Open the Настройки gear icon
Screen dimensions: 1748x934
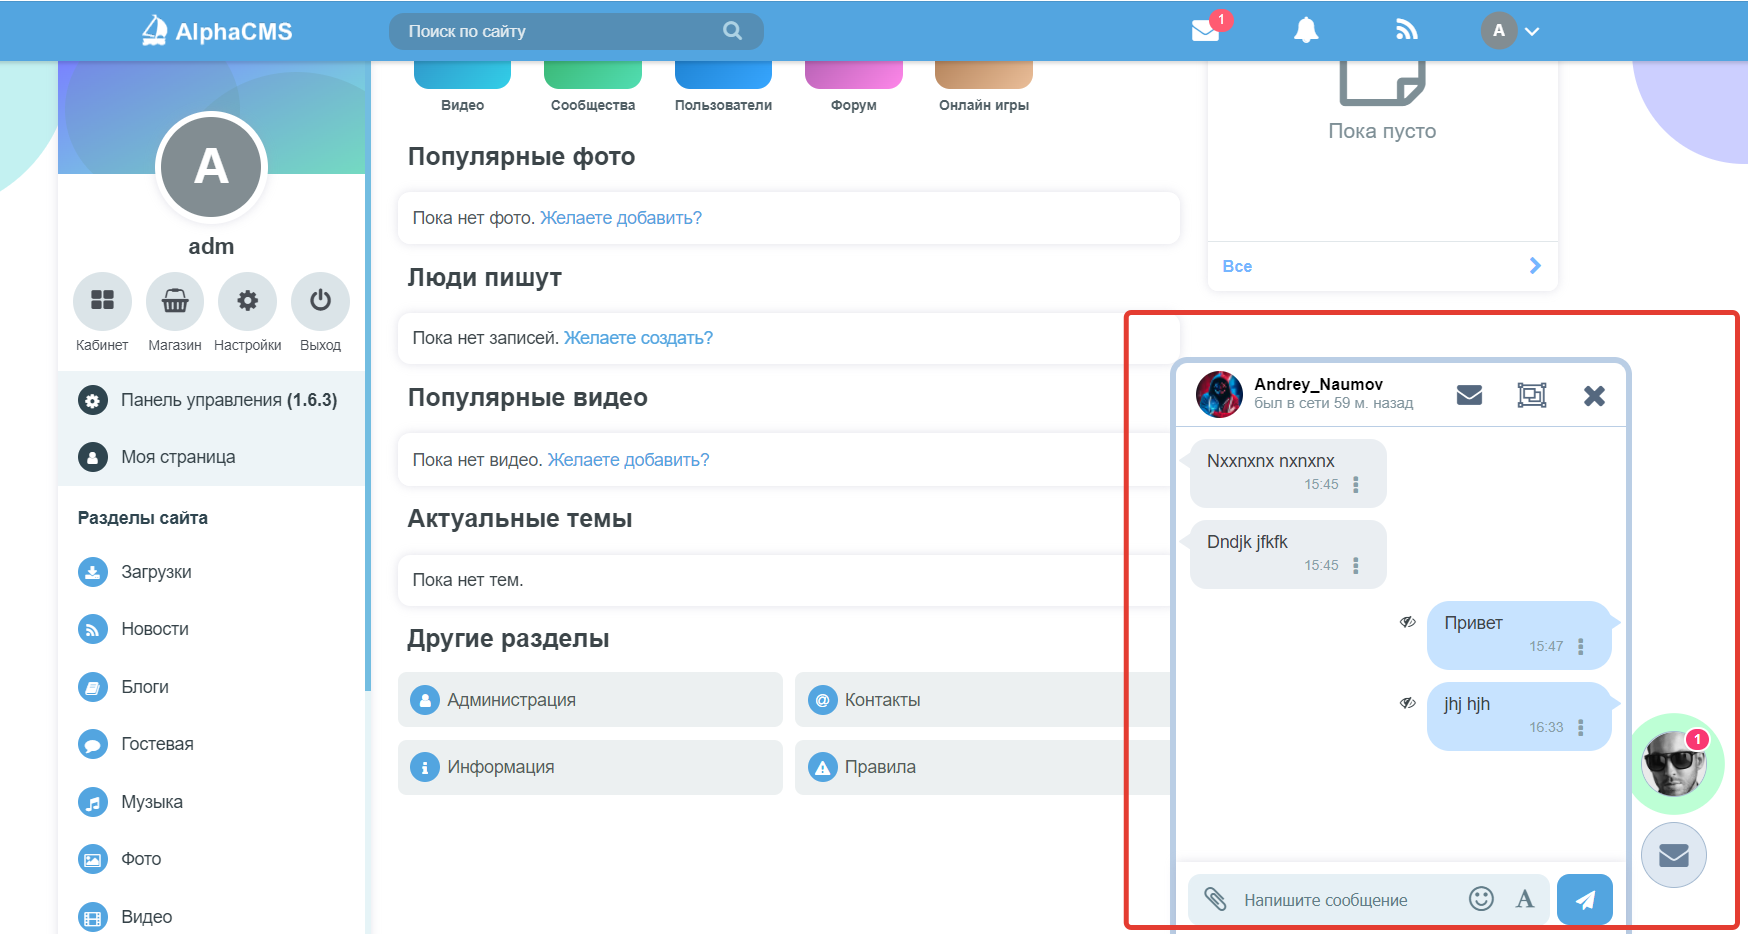tap(247, 301)
